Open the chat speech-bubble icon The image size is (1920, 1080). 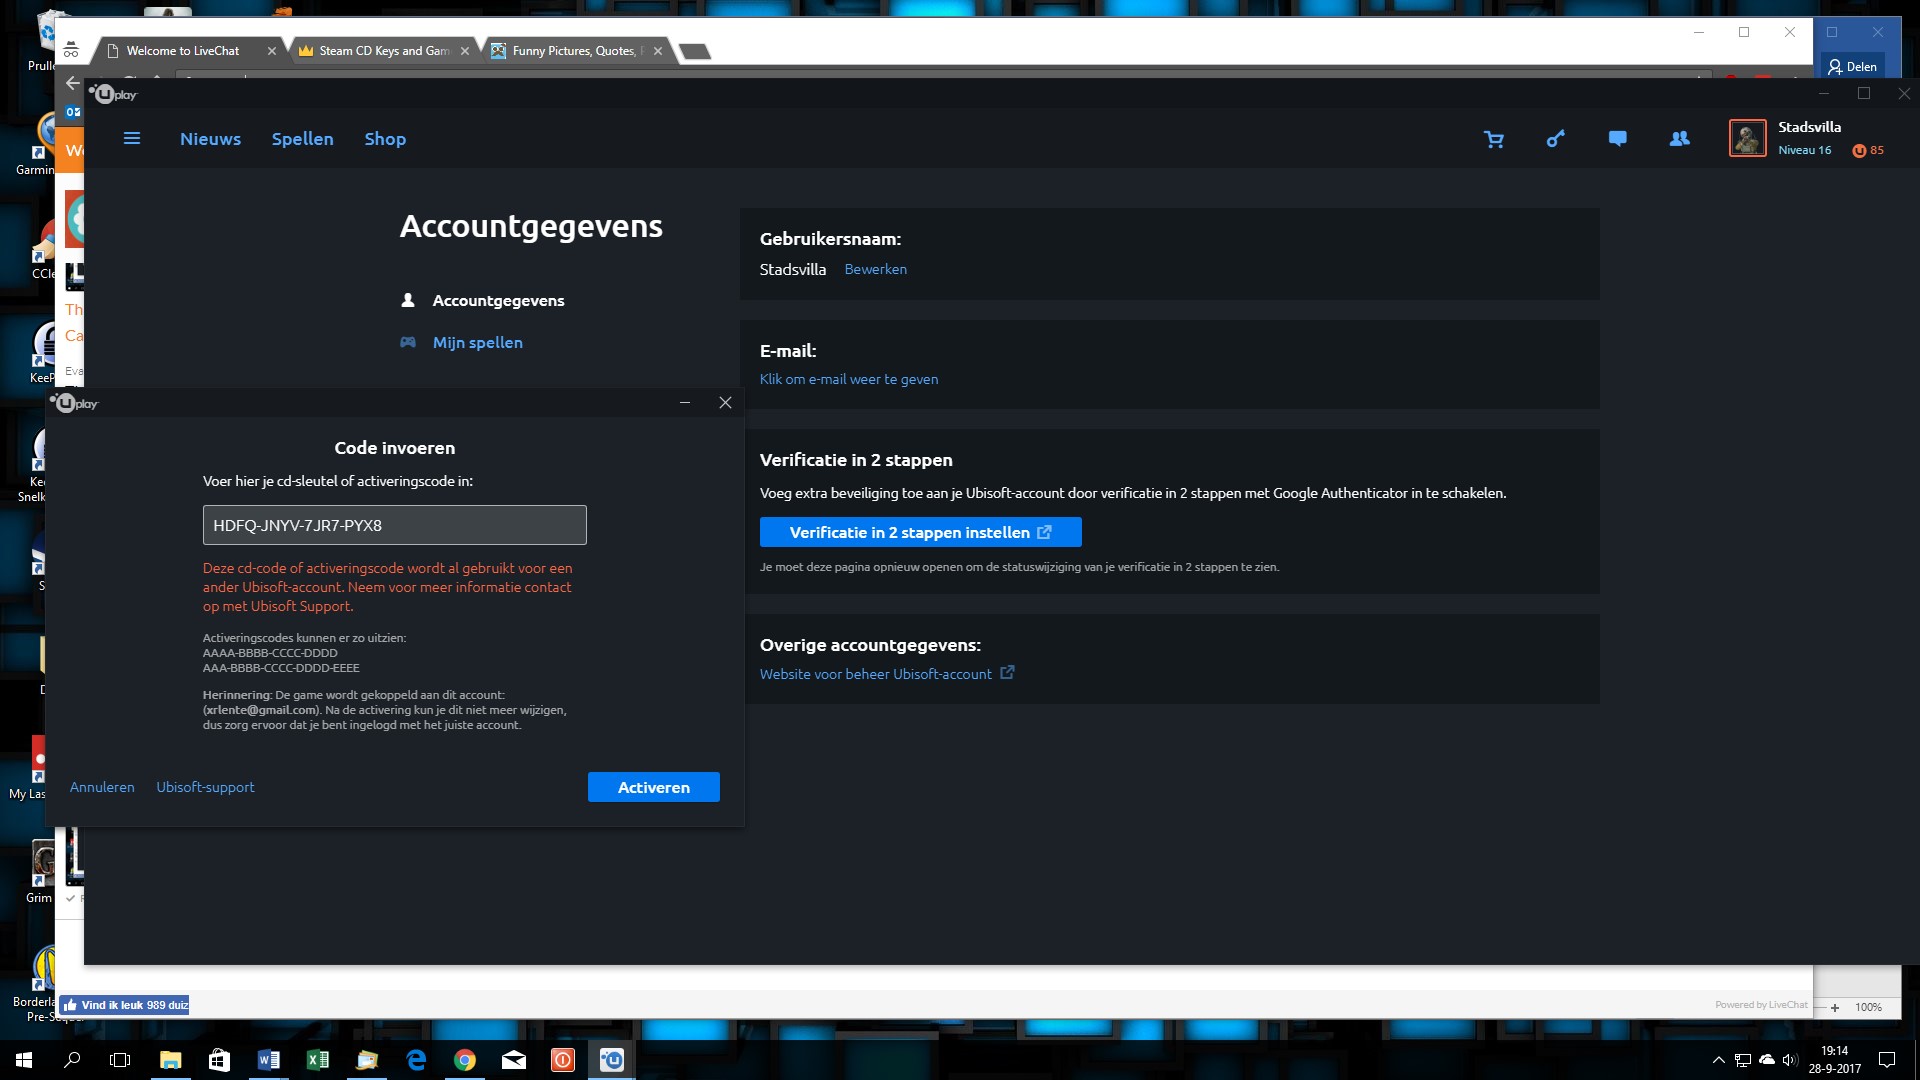tap(1617, 139)
